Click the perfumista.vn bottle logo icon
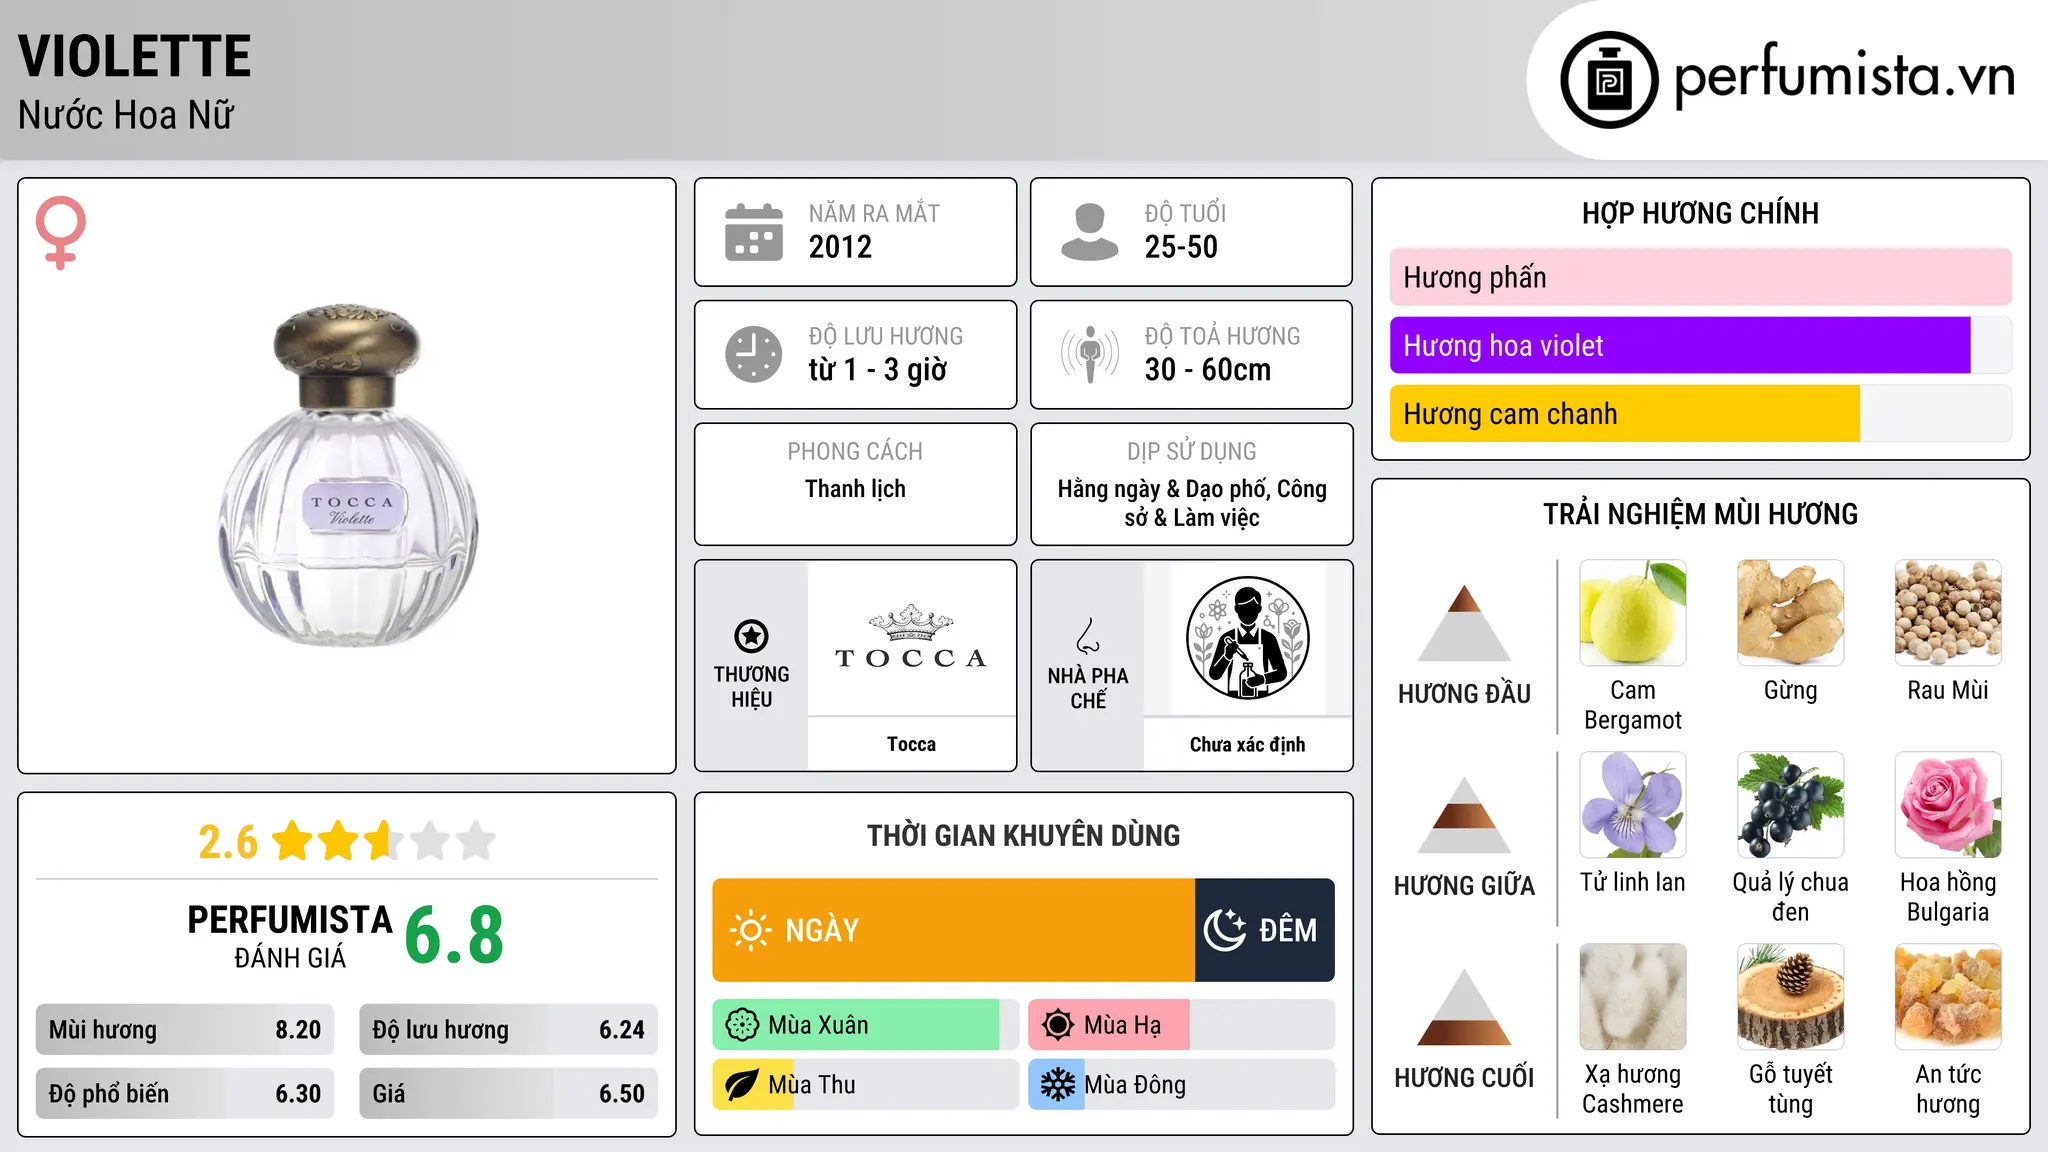Screen dimensions: 2048x1152 (1609, 80)
